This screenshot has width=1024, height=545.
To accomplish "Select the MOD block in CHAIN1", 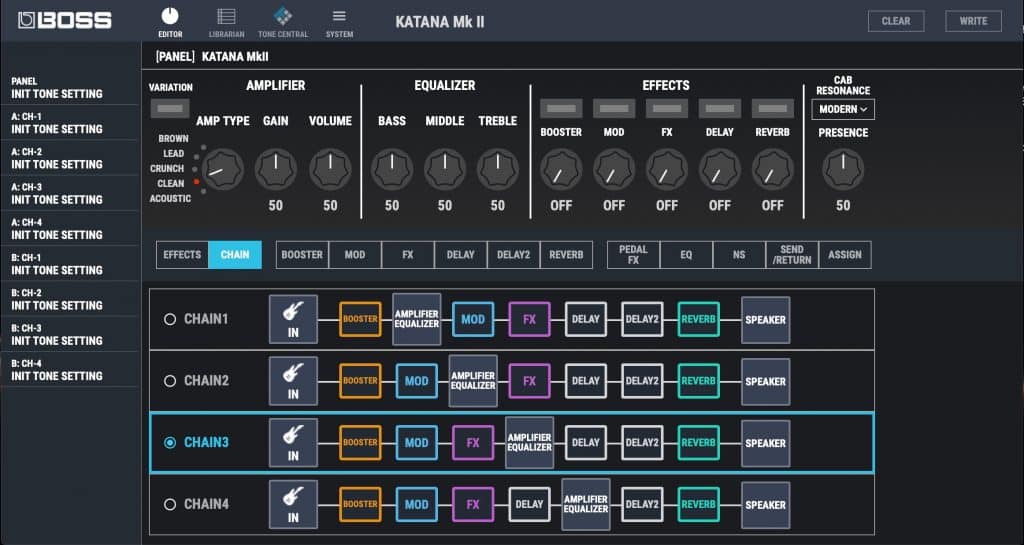I will [x=473, y=319].
